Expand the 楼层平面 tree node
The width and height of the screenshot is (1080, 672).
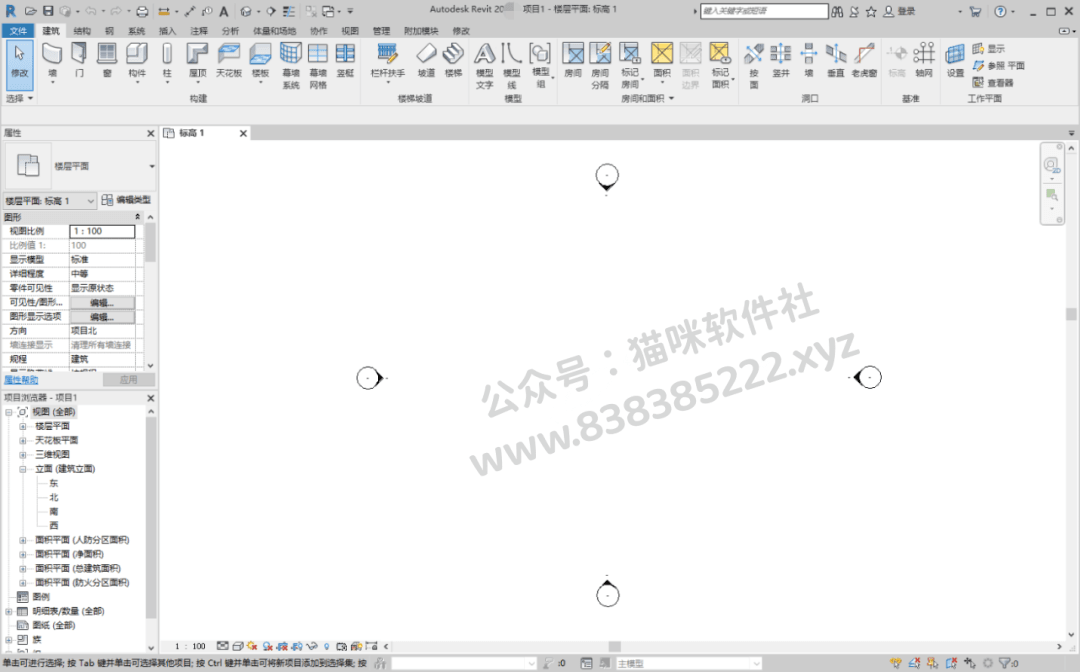tap(23, 426)
